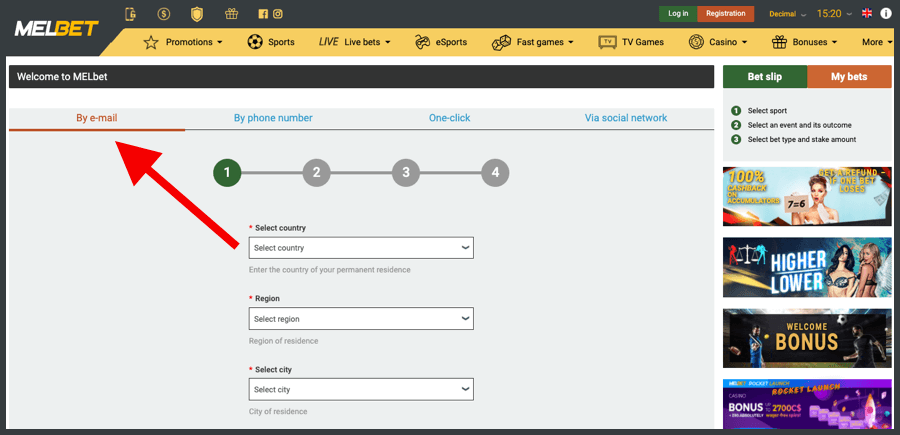Image resolution: width=900 pixels, height=435 pixels.
Task: Open the gift box icon in top bar
Action: [x=231, y=14]
